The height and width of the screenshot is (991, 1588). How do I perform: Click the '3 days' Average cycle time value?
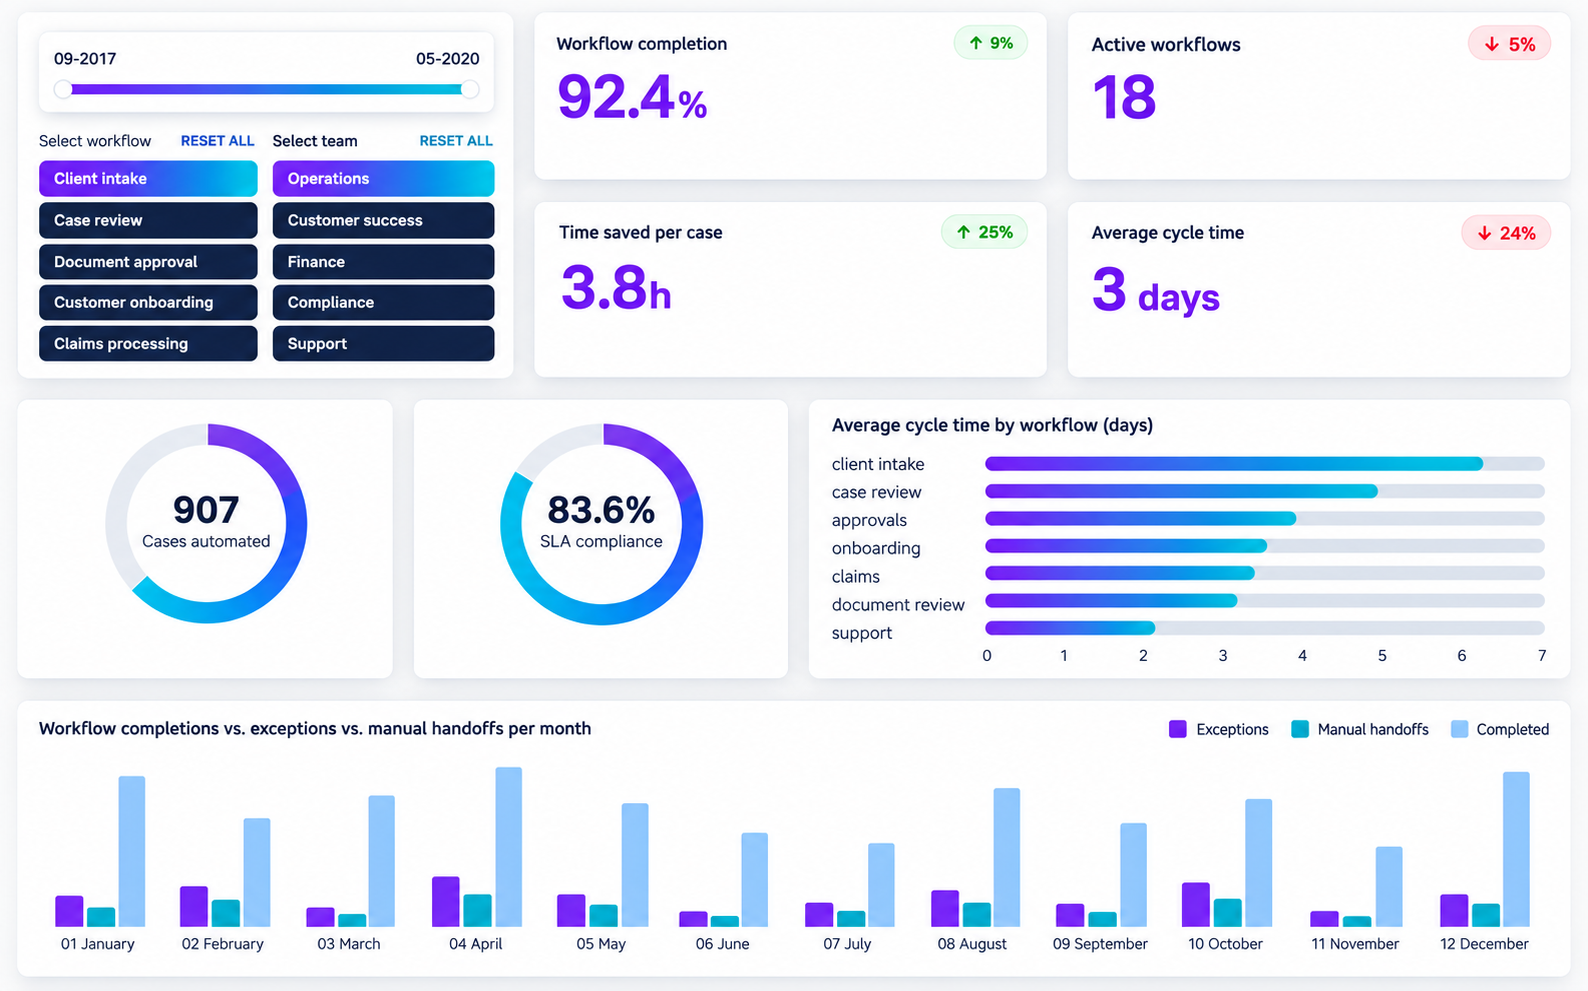click(x=1156, y=291)
